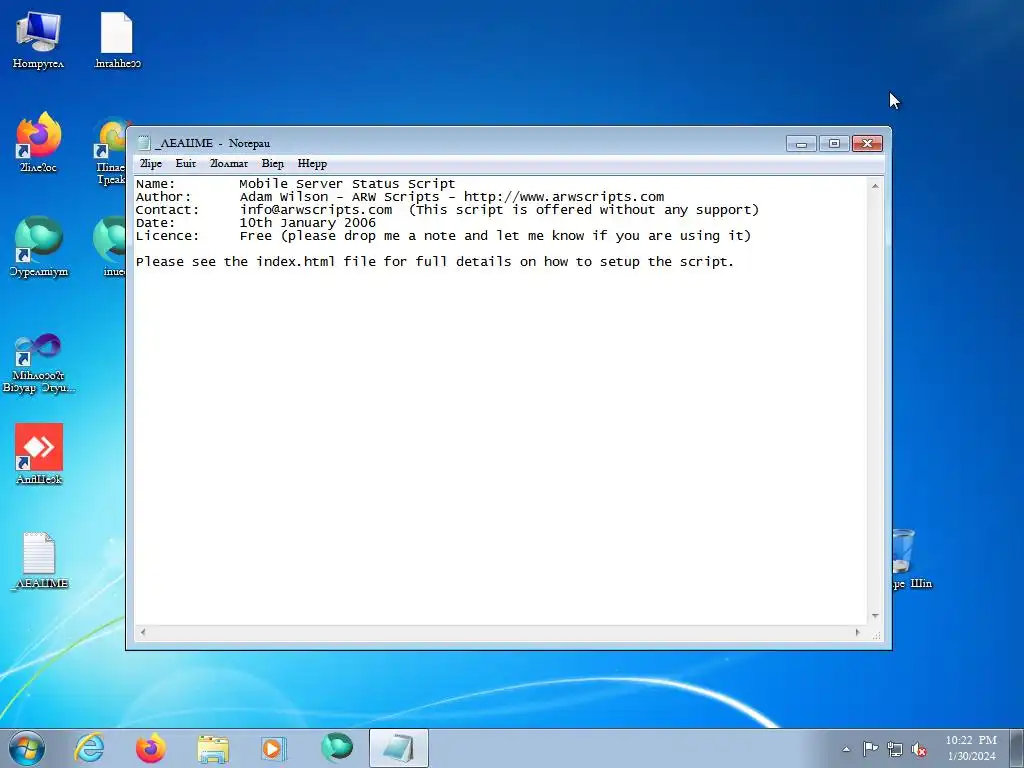Open the fourth menu in Notepad's menu bar
Screen dimensions: 1024x768
click(x=272, y=163)
